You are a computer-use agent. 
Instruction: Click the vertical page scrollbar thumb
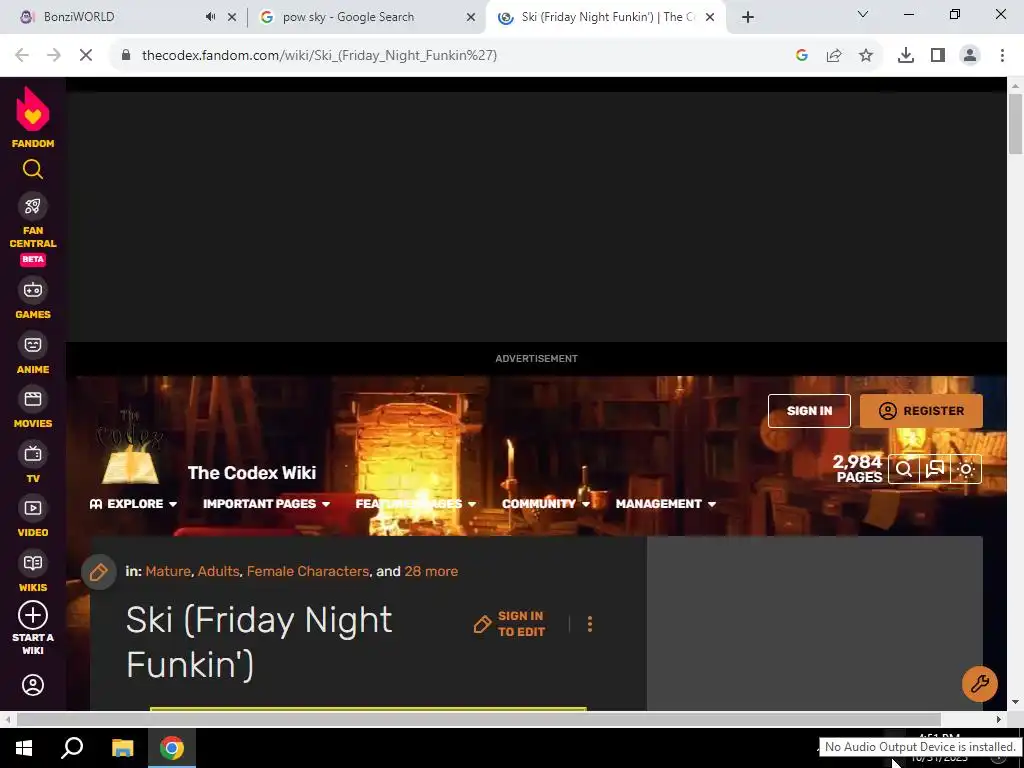pos(1015,124)
